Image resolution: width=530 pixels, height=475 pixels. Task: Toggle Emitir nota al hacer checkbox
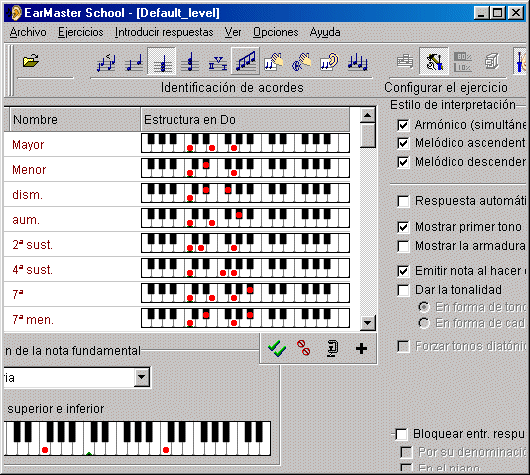403,271
